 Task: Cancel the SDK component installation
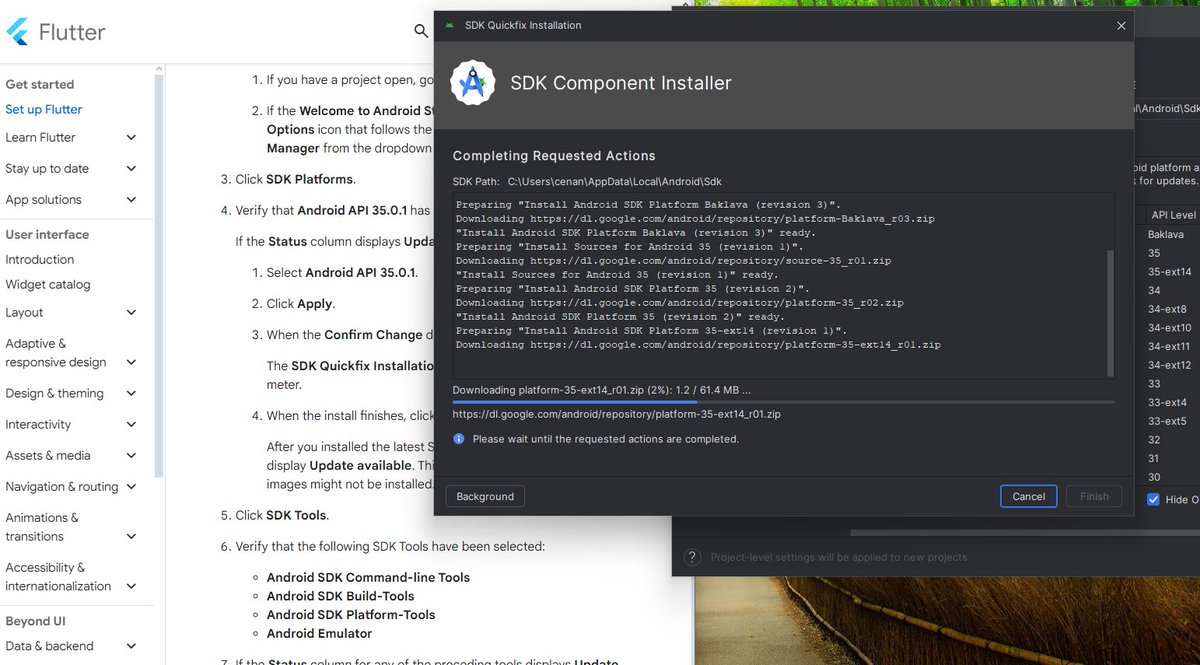(x=1028, y=497)
